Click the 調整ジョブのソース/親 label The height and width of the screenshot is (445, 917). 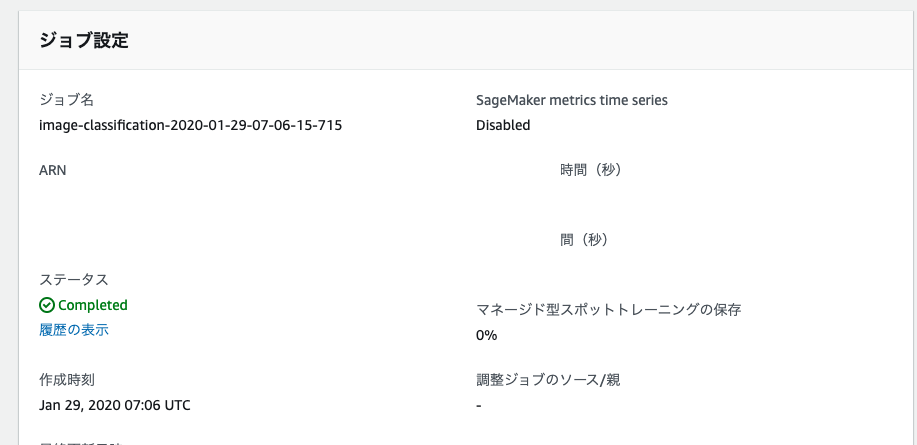click(x=548, y=380)
